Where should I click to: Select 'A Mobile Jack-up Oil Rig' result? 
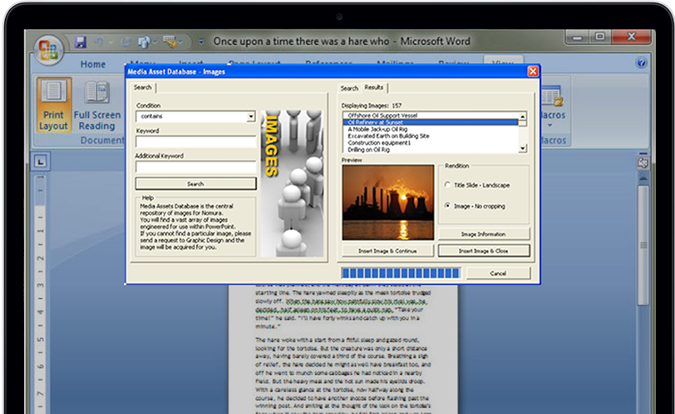(x=377, y=129)
